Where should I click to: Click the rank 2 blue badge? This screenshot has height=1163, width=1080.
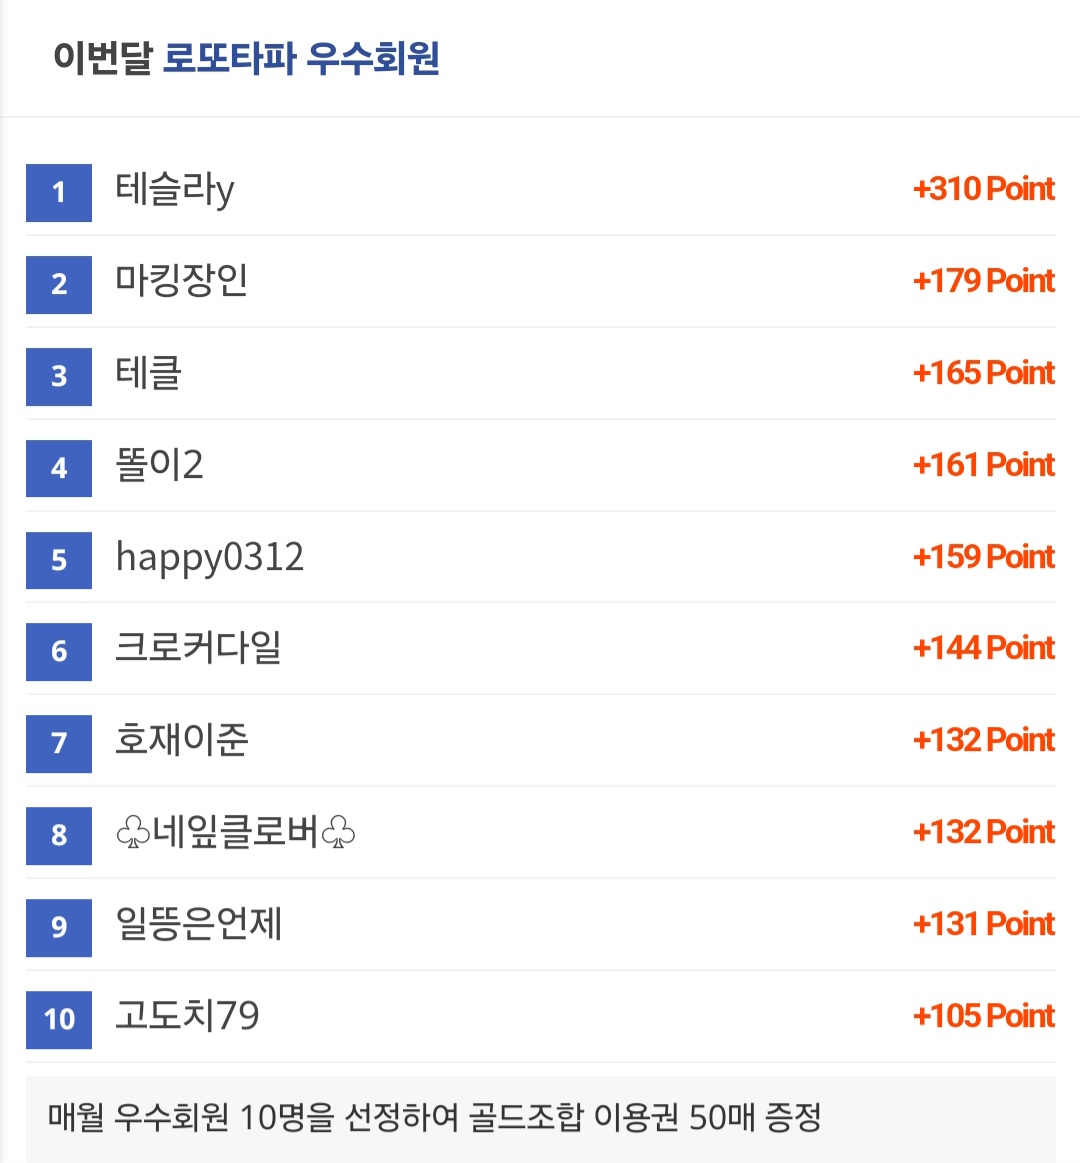pyautogui.click(x=59, y=285)
